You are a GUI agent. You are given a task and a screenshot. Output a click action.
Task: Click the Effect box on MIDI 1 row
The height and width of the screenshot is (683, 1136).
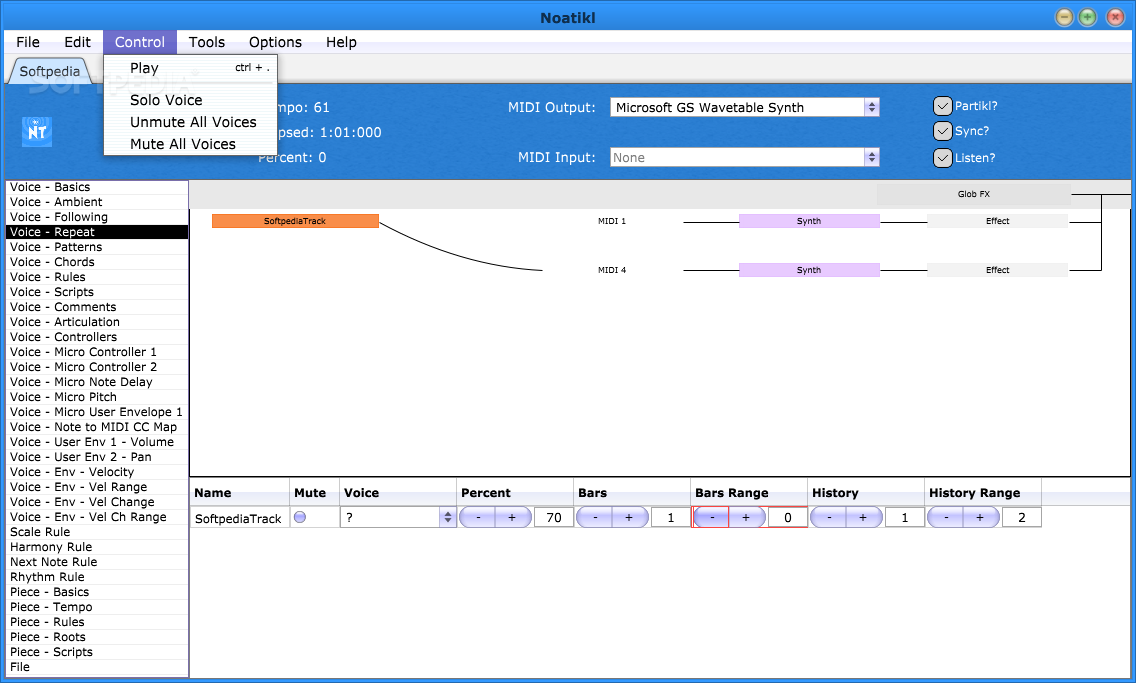[x=998, y=221]
